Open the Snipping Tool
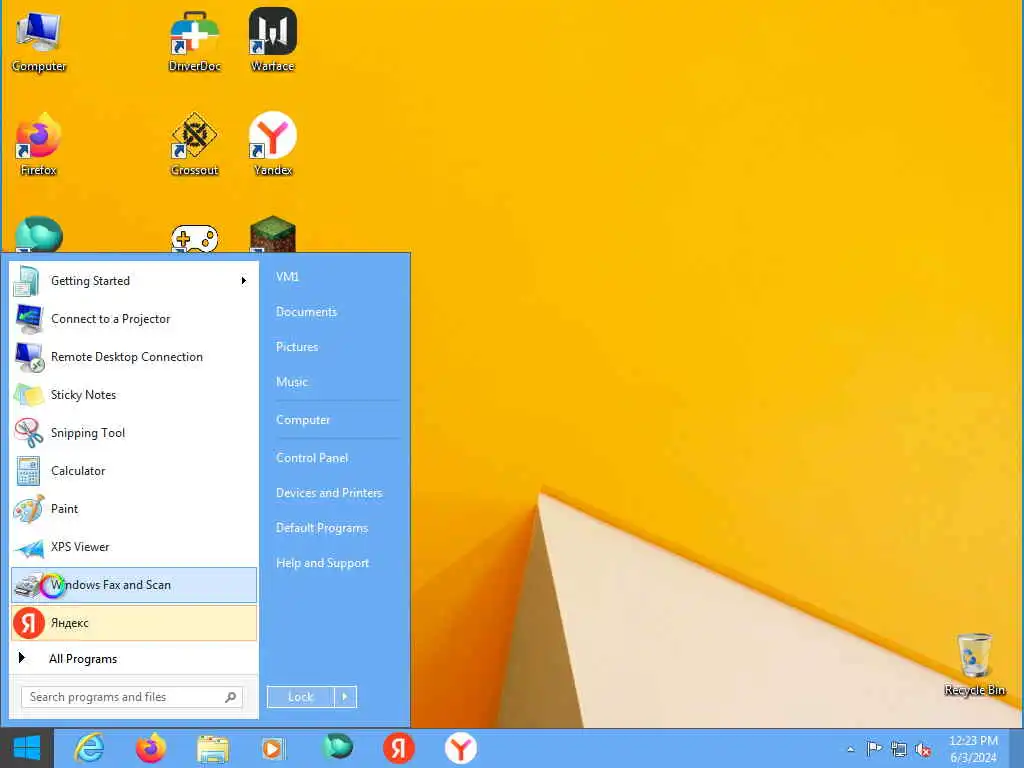The width and height of the screenshot is (1024, 768). (x=134, y=432)
